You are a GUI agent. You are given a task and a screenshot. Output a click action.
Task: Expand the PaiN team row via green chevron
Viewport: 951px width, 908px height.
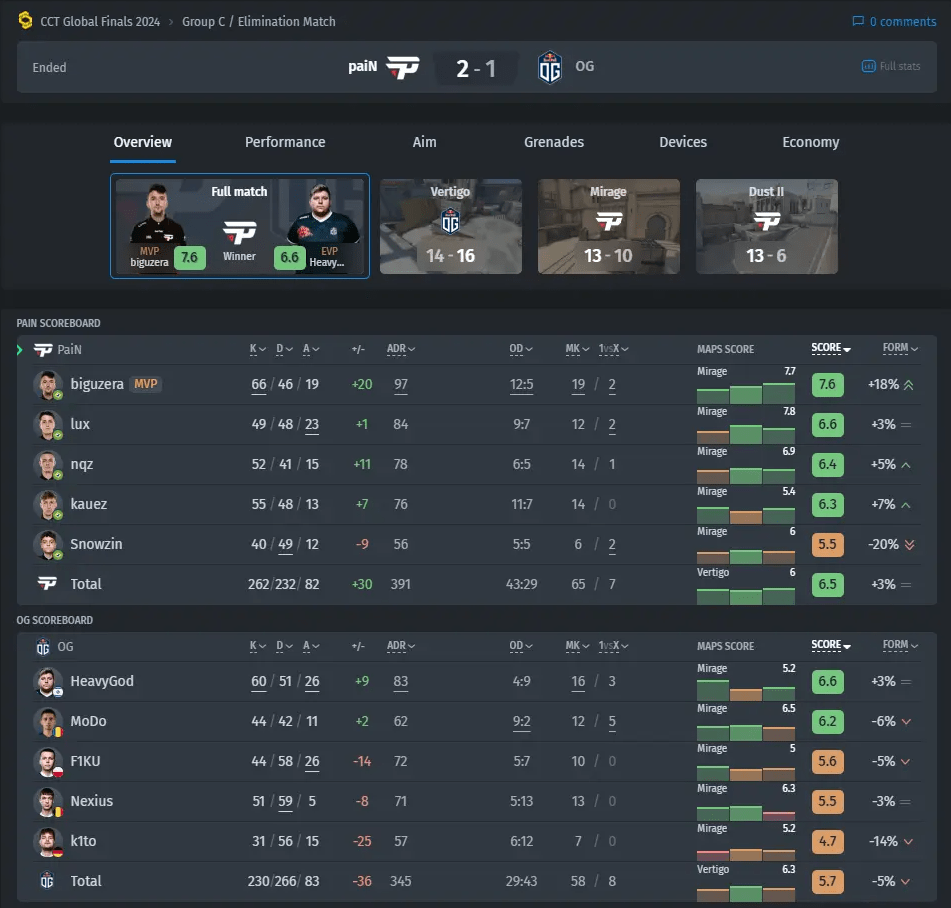[18, 349]
